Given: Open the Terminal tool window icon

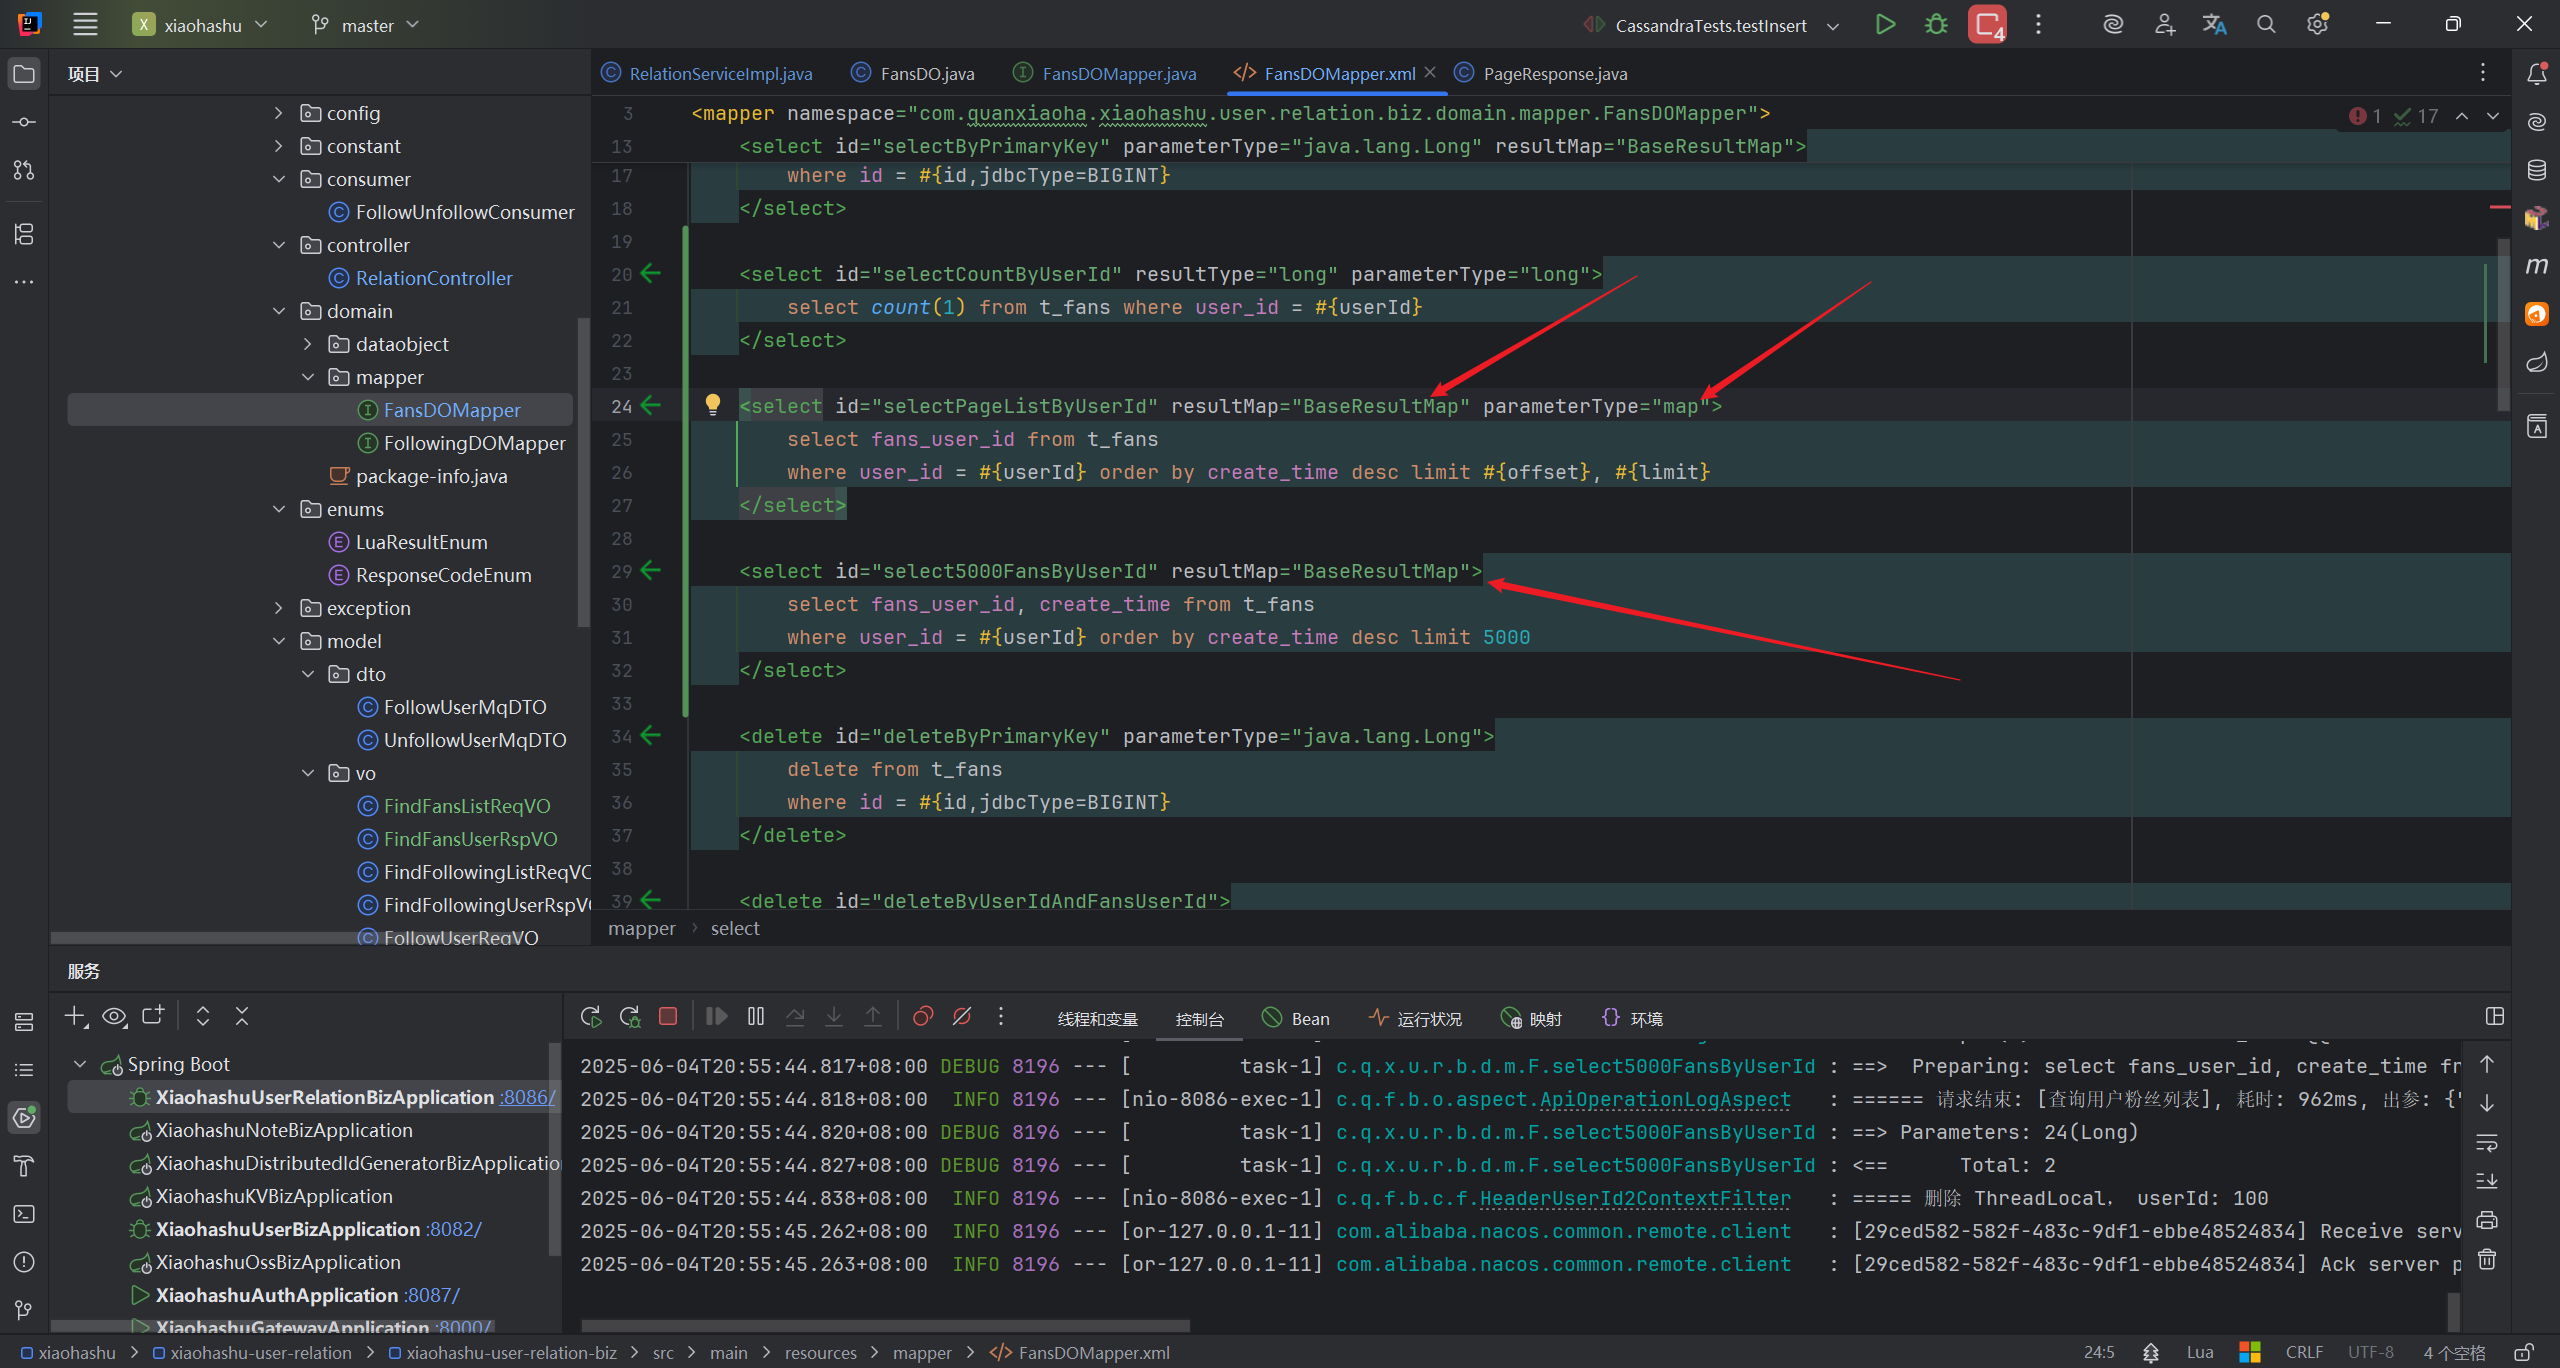Looking at the screenshot, I should (x=24, y=1214).
